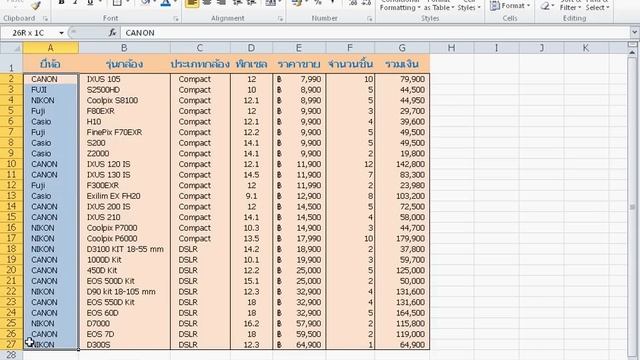Click the model cell D7000
640x360 pixels.
[x=124, y=323]
